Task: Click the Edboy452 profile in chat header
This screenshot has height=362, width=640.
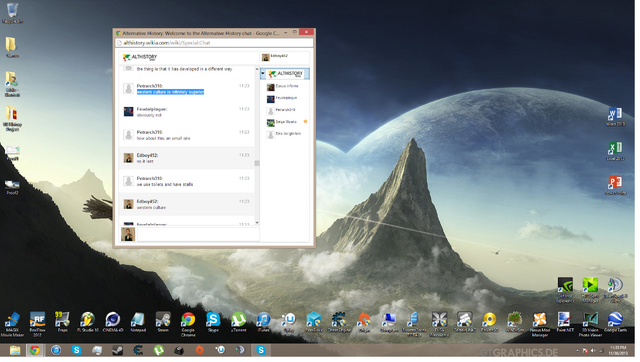Action: (276, 57)
